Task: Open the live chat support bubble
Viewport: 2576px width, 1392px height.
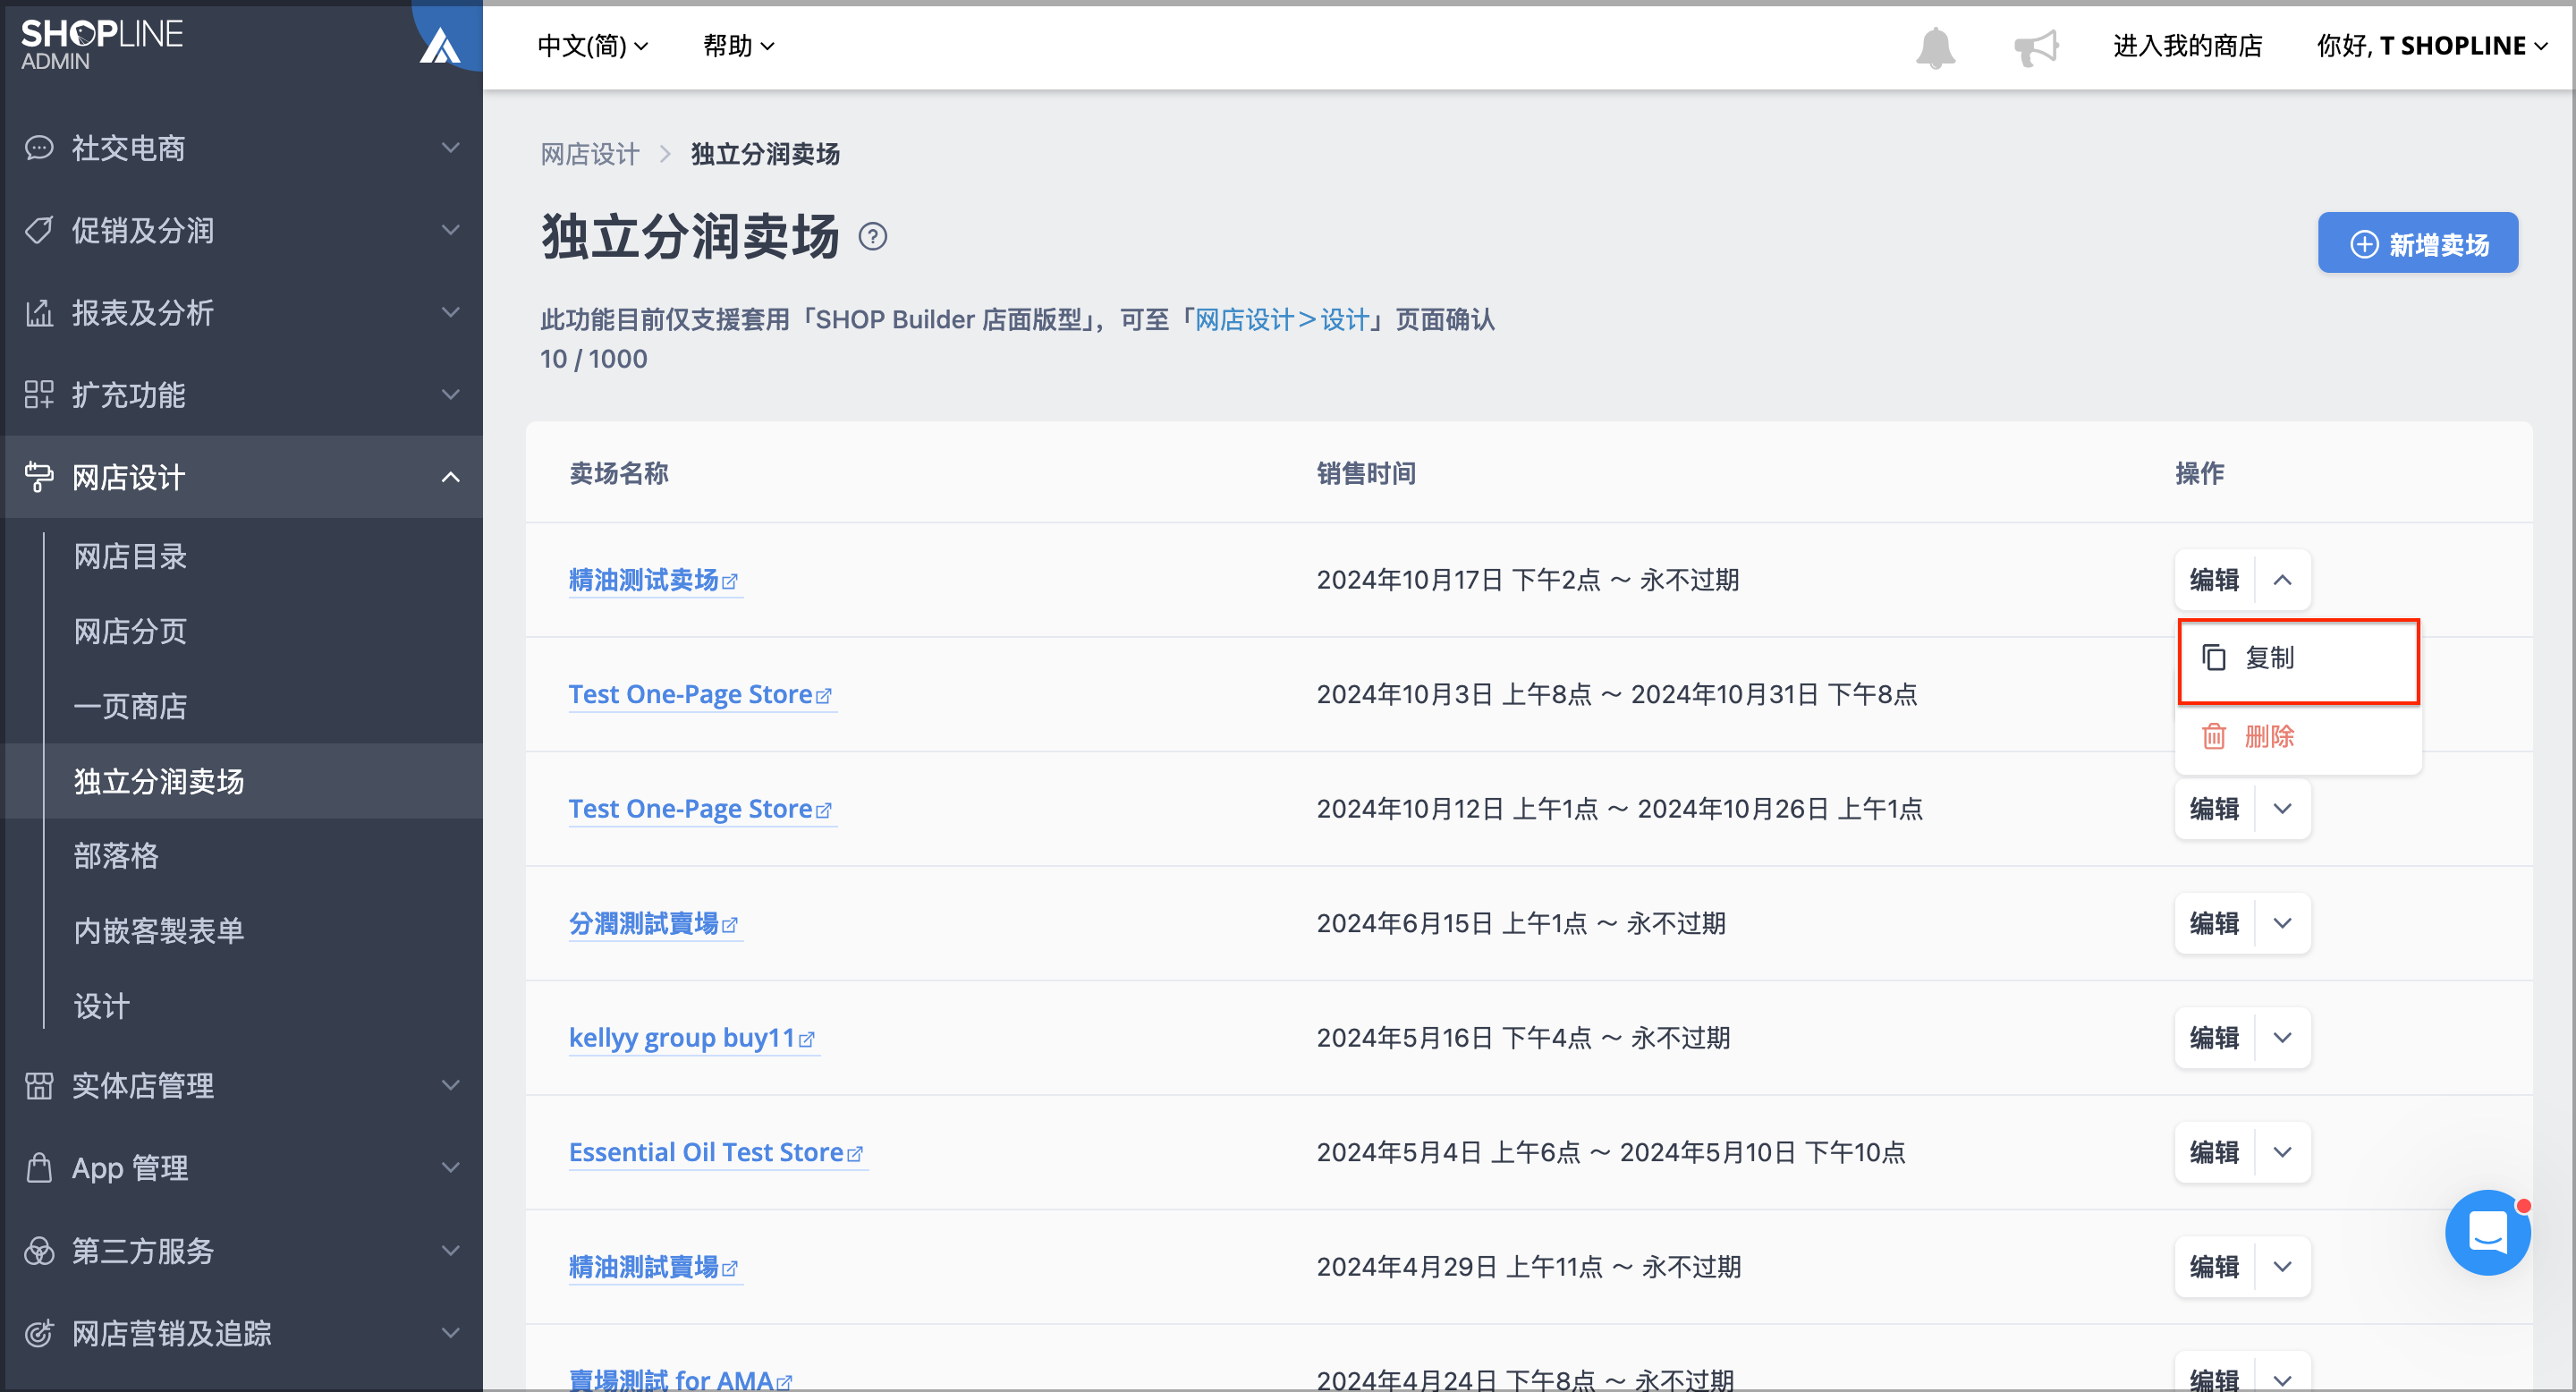Action: pyautogui.click(x=2487, y=1231)
